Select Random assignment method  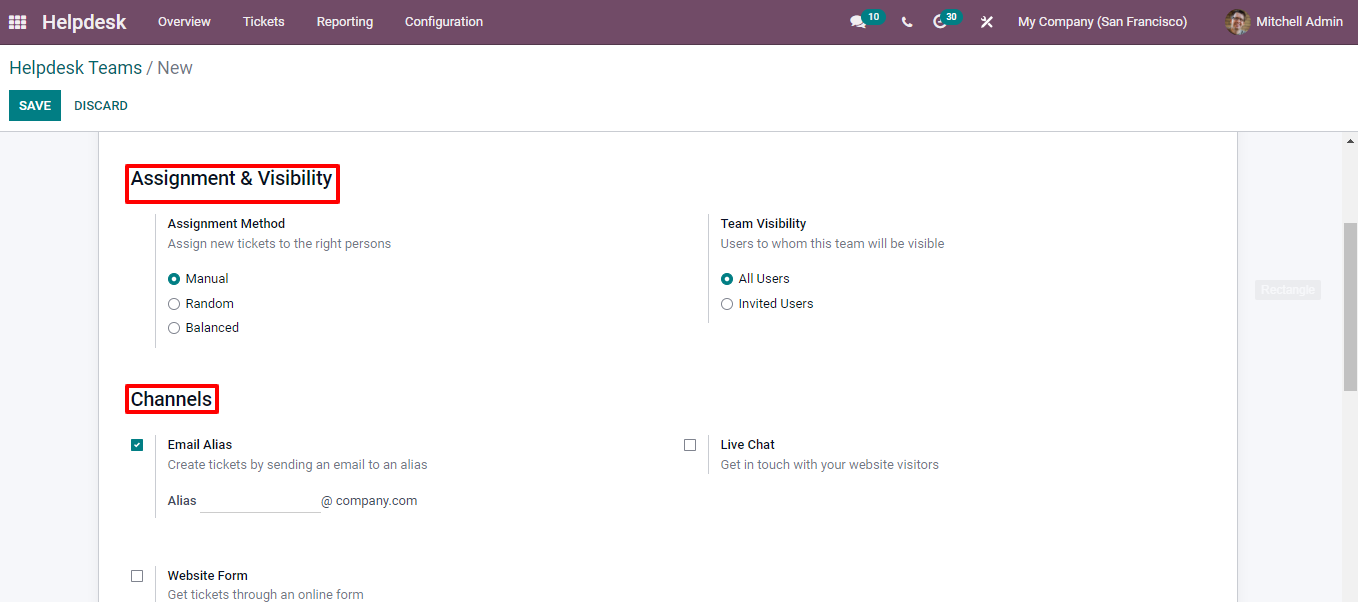[174, 304]
